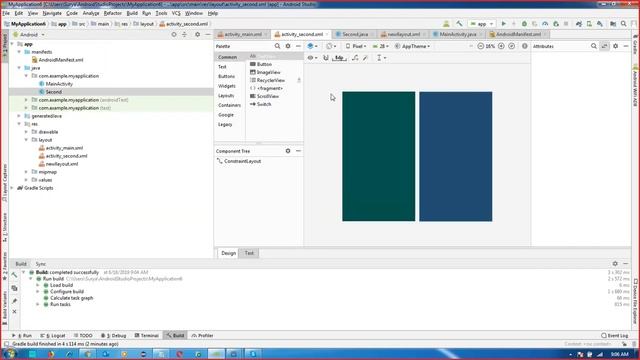The height and width of the screenshot is (360, 640).
Task: Select the Widgets palette category
Action: pos(227,86)
